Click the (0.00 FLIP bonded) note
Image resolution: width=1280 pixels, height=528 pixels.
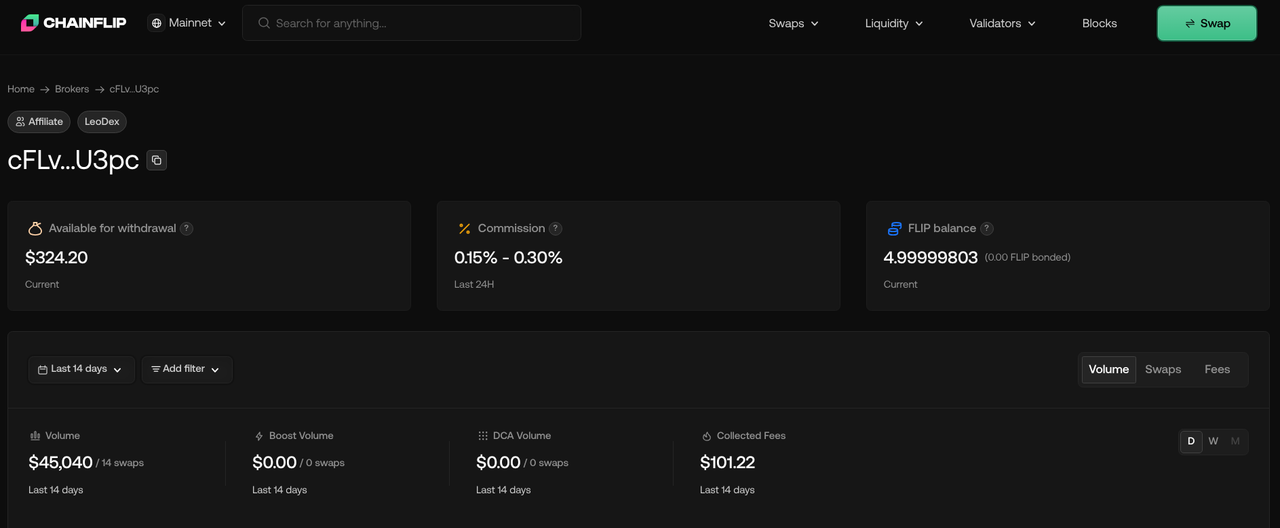(1027, 258)
